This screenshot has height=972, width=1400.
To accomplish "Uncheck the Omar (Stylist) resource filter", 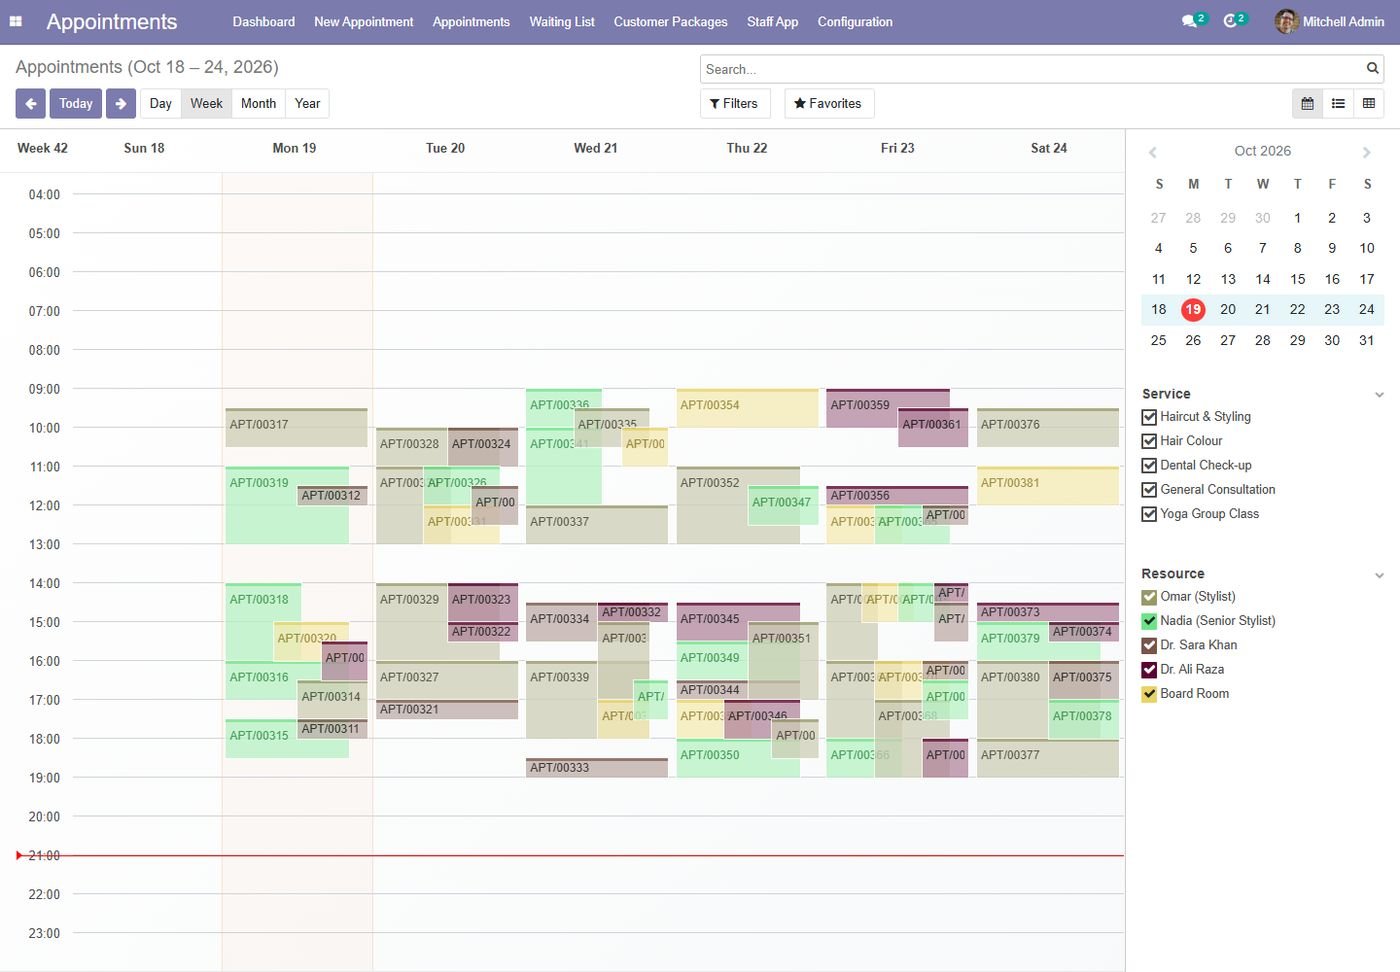I will point(1149,597).
